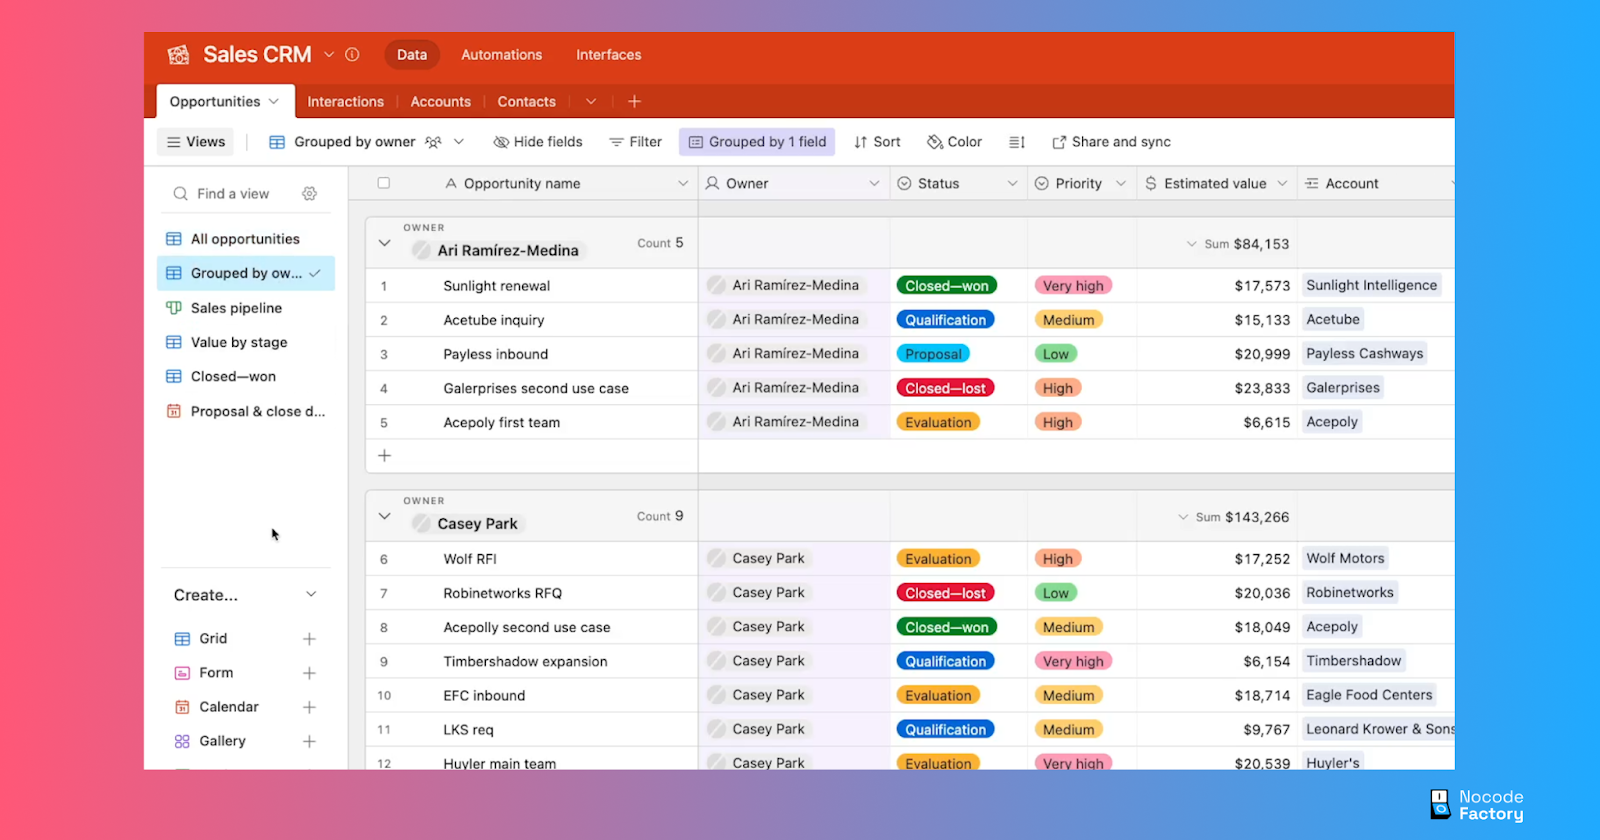
Task: Collapse the Casey Park group
Action: 384,516
